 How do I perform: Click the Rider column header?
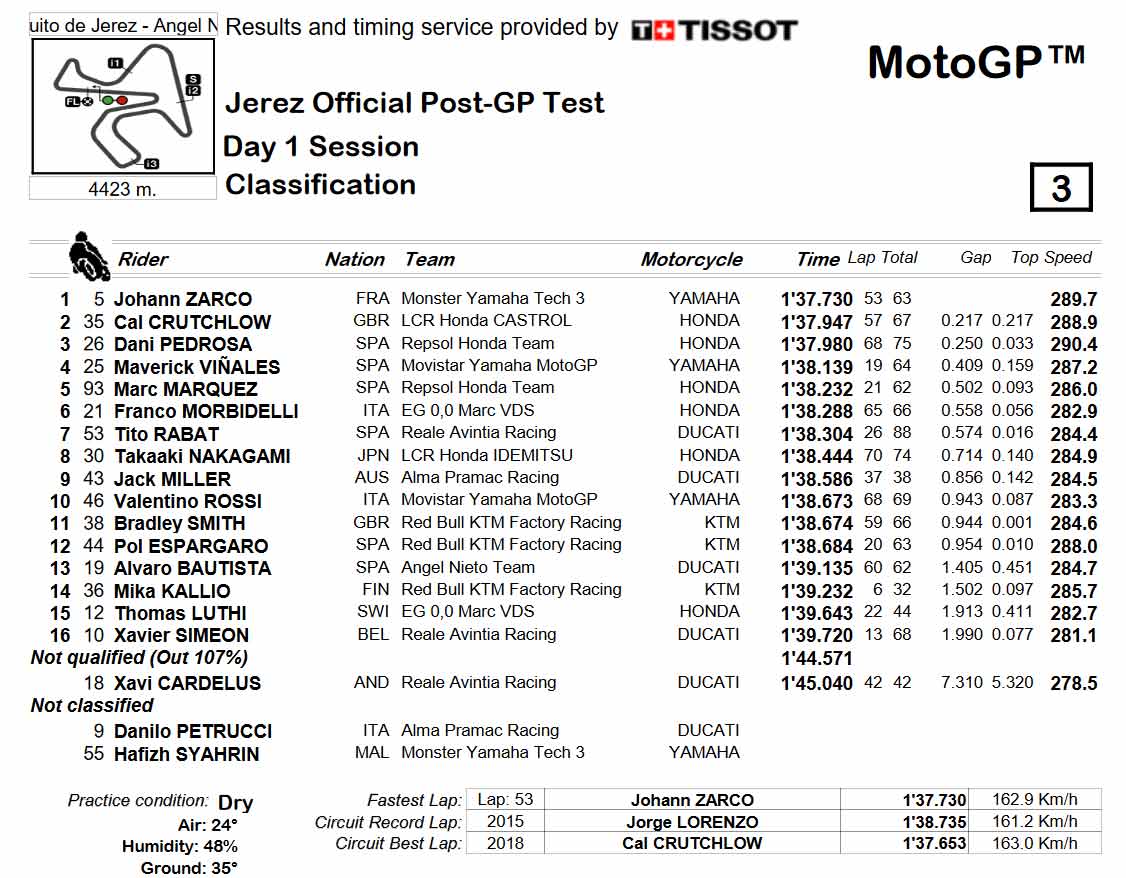(x=143, y=259)
